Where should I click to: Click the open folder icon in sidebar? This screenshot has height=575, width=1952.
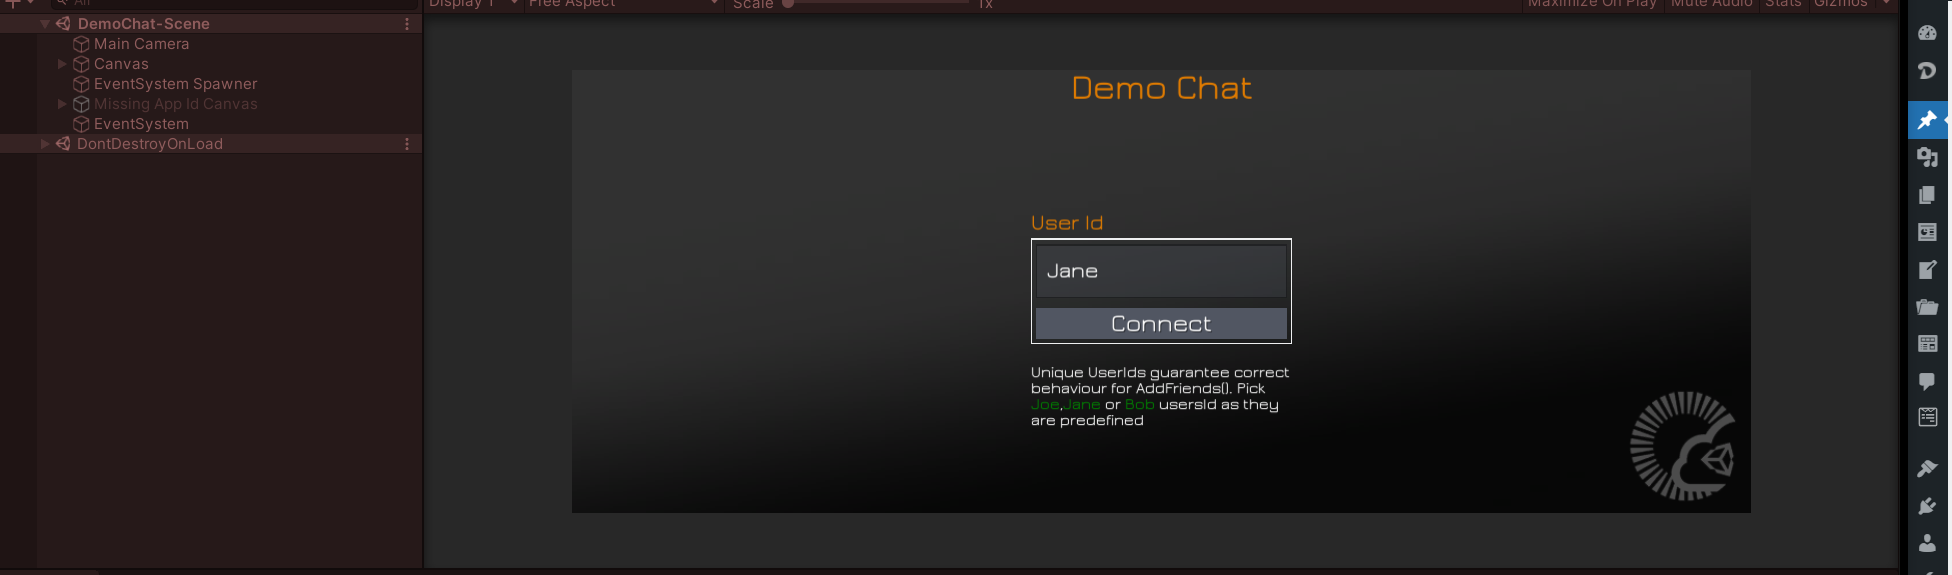1927,307
